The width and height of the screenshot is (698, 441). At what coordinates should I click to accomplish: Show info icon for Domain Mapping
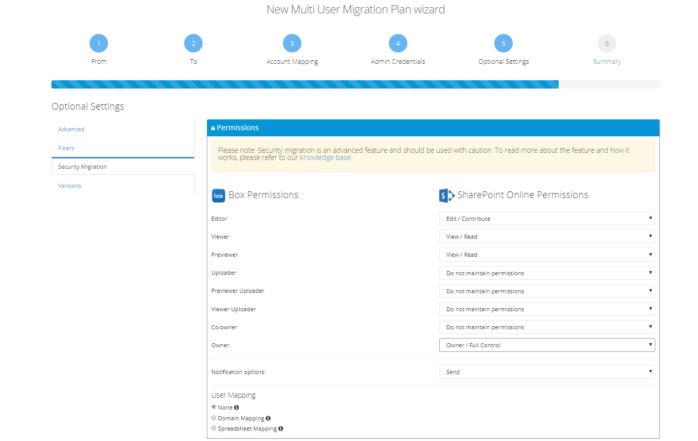coord(268,418)
